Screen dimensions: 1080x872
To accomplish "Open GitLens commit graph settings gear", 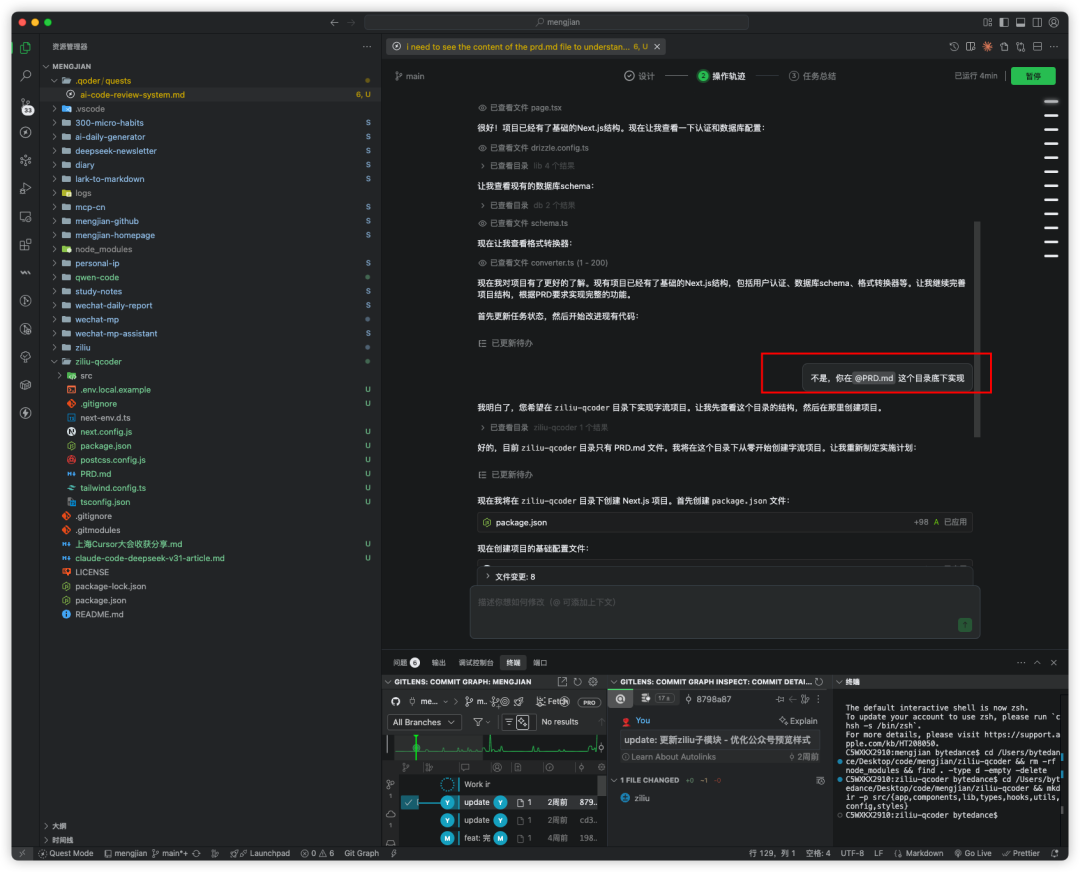I will click(x=592, y=682).
